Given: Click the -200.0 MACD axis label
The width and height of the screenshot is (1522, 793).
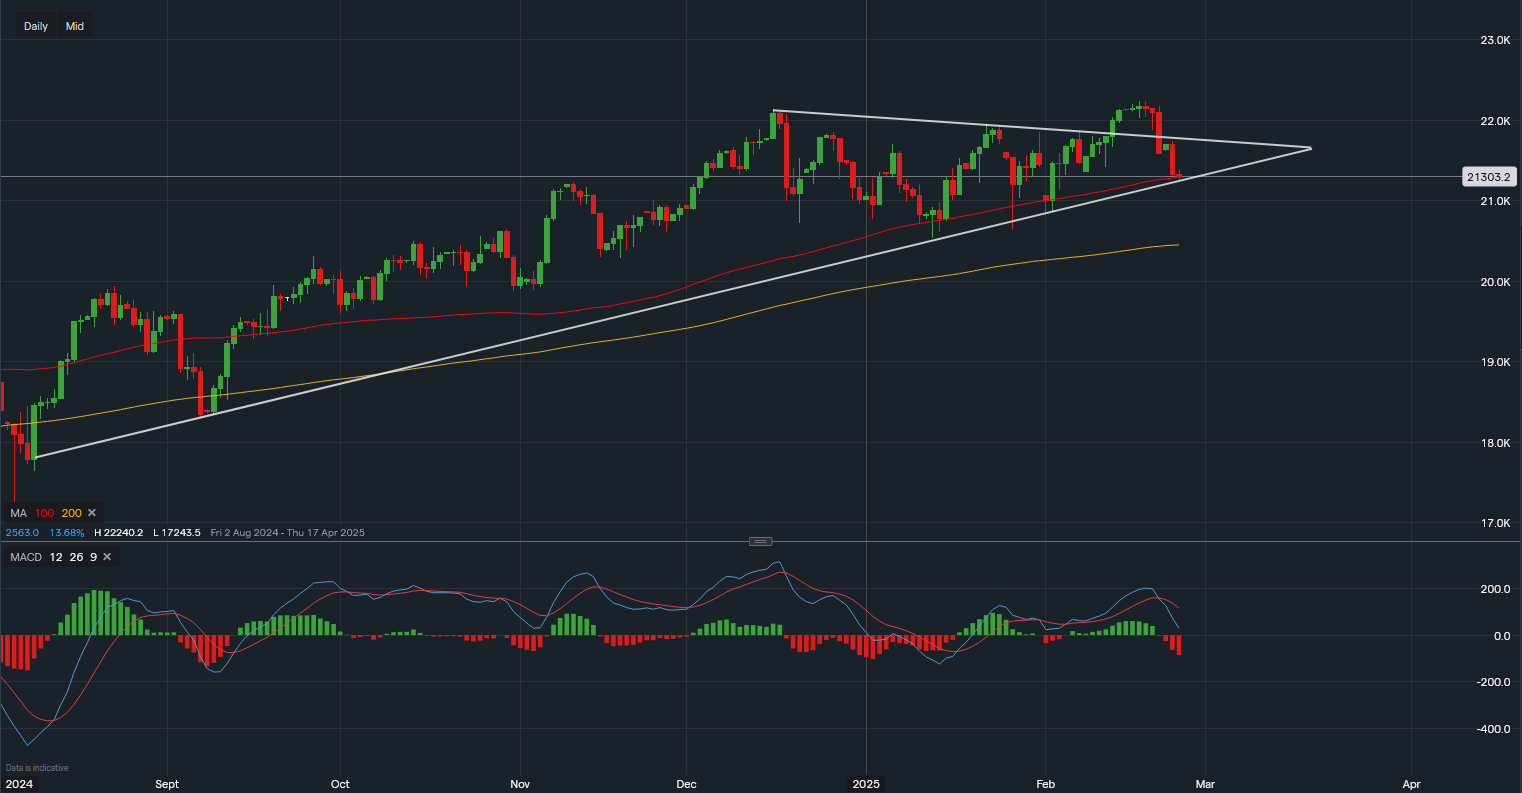Looking at the screenshot, I should pos(1494,682).
